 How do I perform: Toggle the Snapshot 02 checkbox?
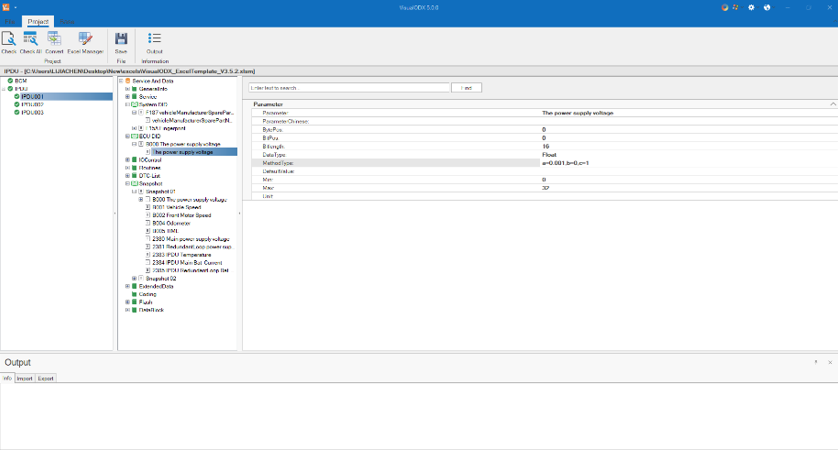coord(140,278)
